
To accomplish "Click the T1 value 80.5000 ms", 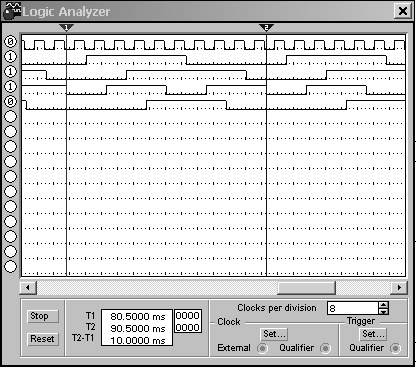I will point(138,316).
